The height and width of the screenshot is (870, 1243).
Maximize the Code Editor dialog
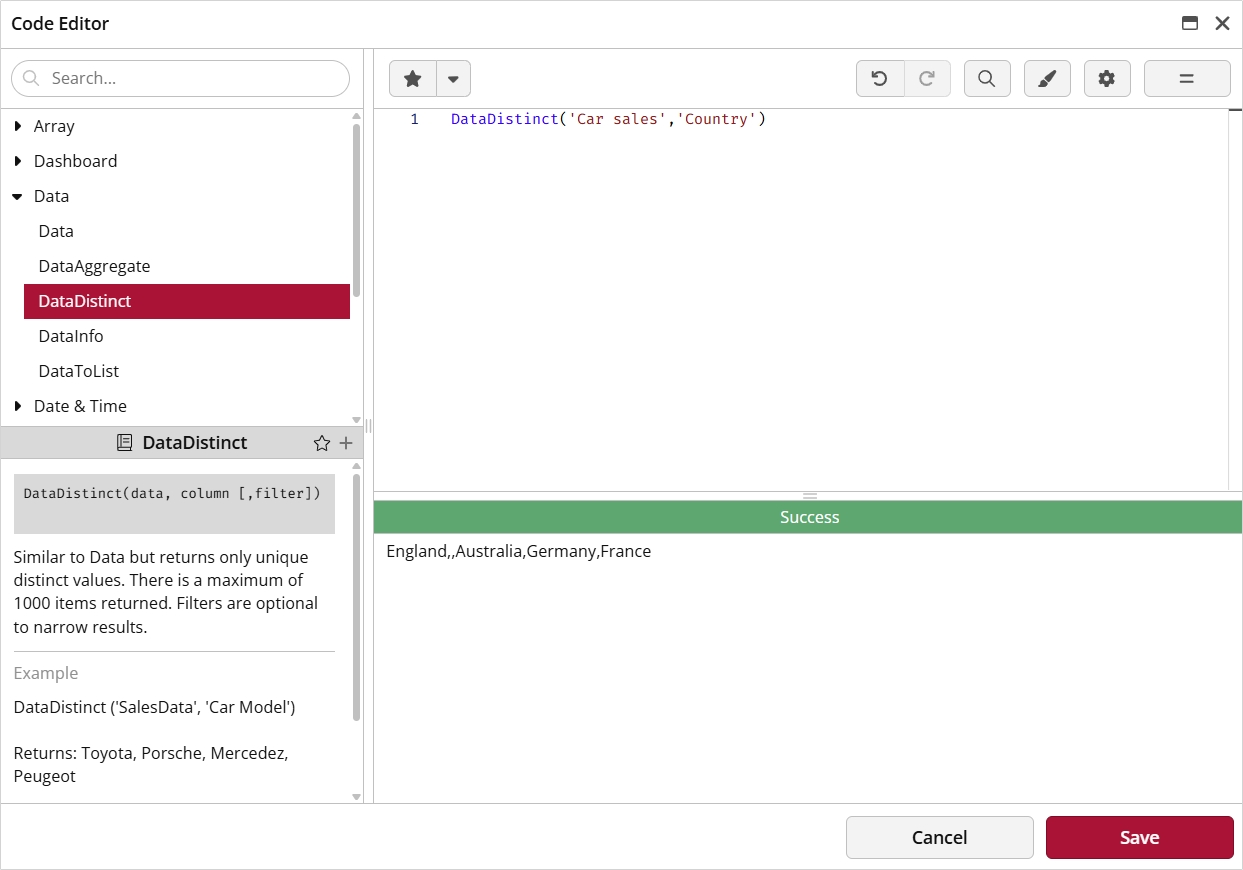point(1190,23)
